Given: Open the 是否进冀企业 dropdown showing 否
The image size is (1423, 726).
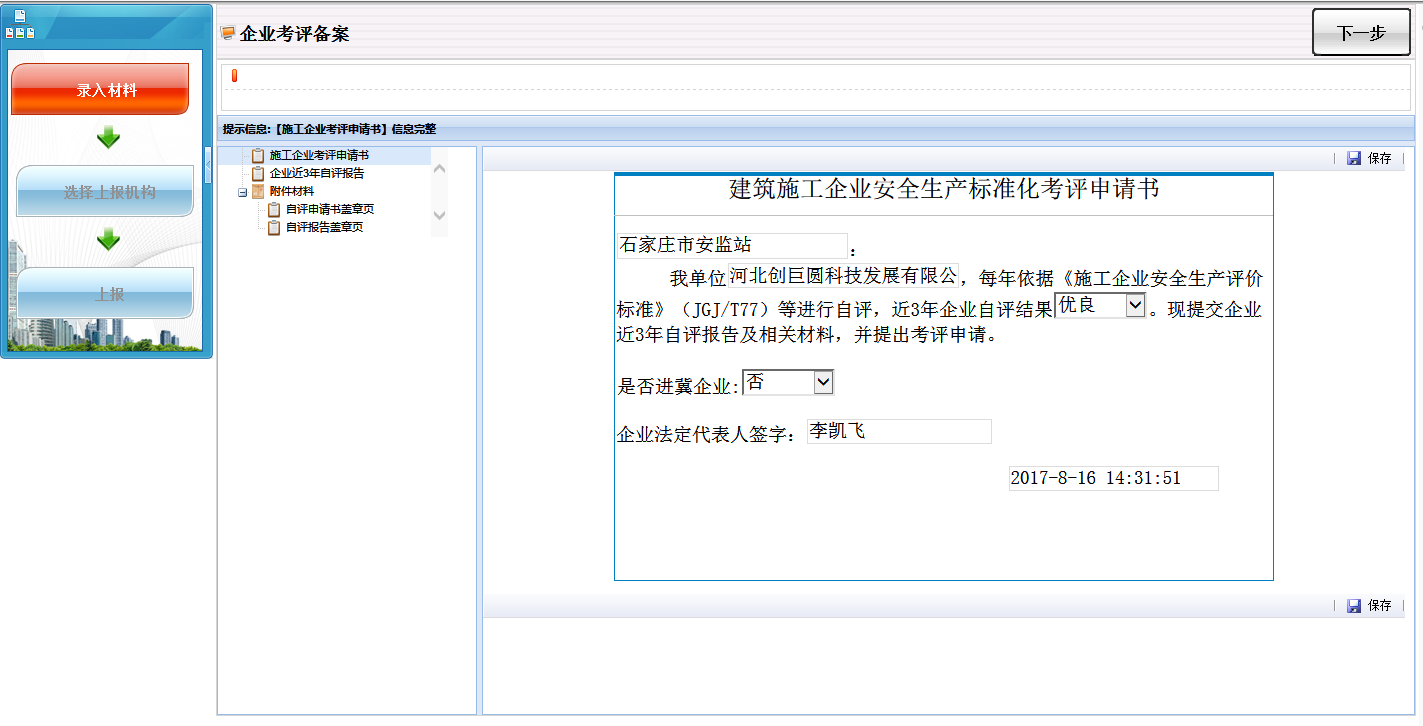Looking at the screenshot, I should pyautogui.click(x=788, y=382).
